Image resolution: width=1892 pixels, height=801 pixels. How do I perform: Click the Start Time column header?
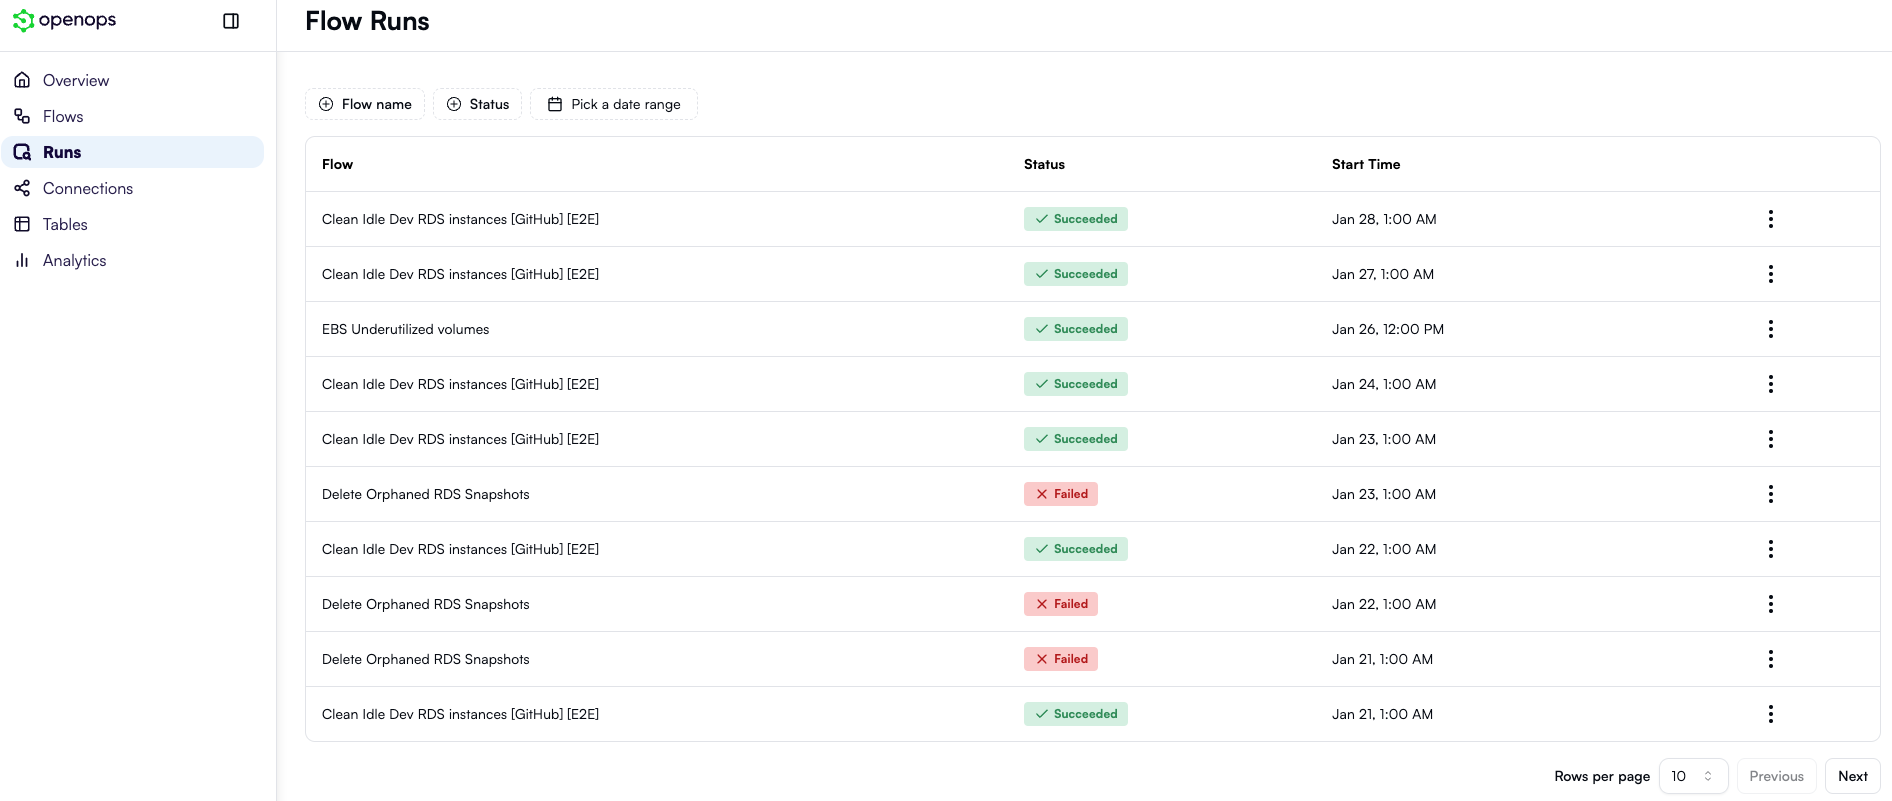(x=1366, y=164)
